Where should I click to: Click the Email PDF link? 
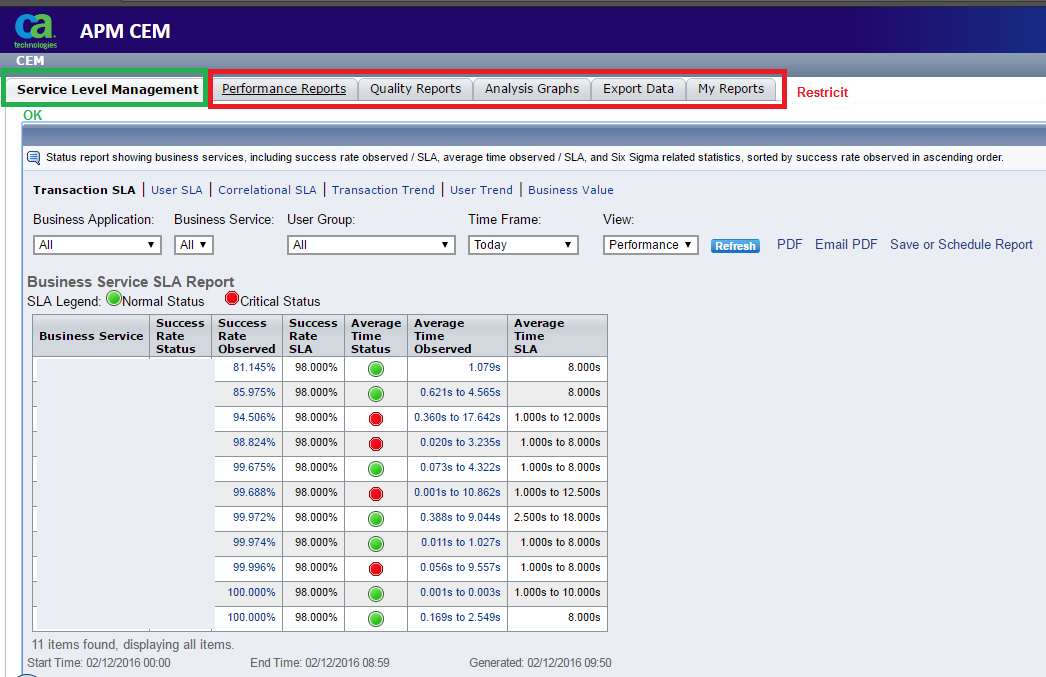tap(846, 245)
